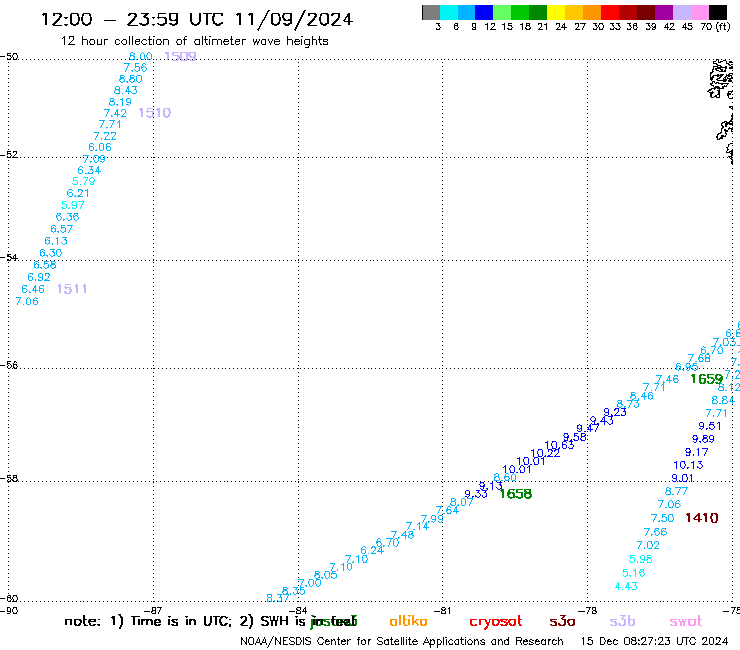Click the '10.63' wave height value

click(x=559, y=445)
